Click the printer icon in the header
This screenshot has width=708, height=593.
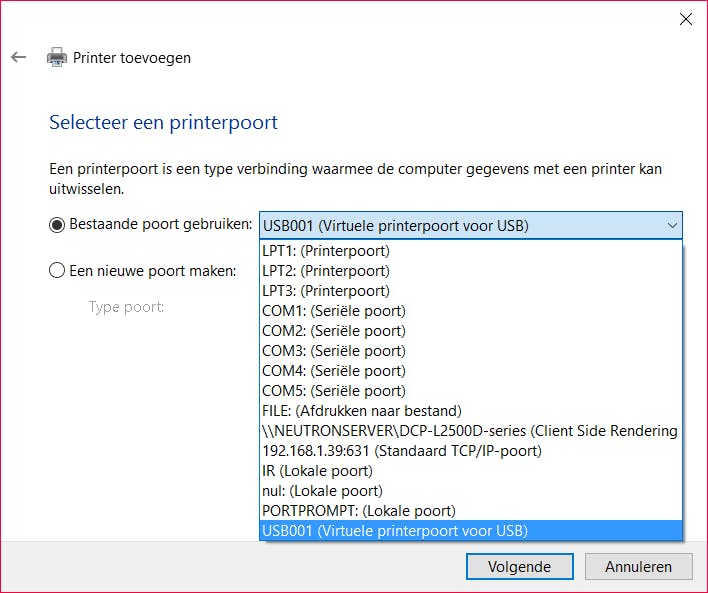pyautogui.click(x=57, y=57)
